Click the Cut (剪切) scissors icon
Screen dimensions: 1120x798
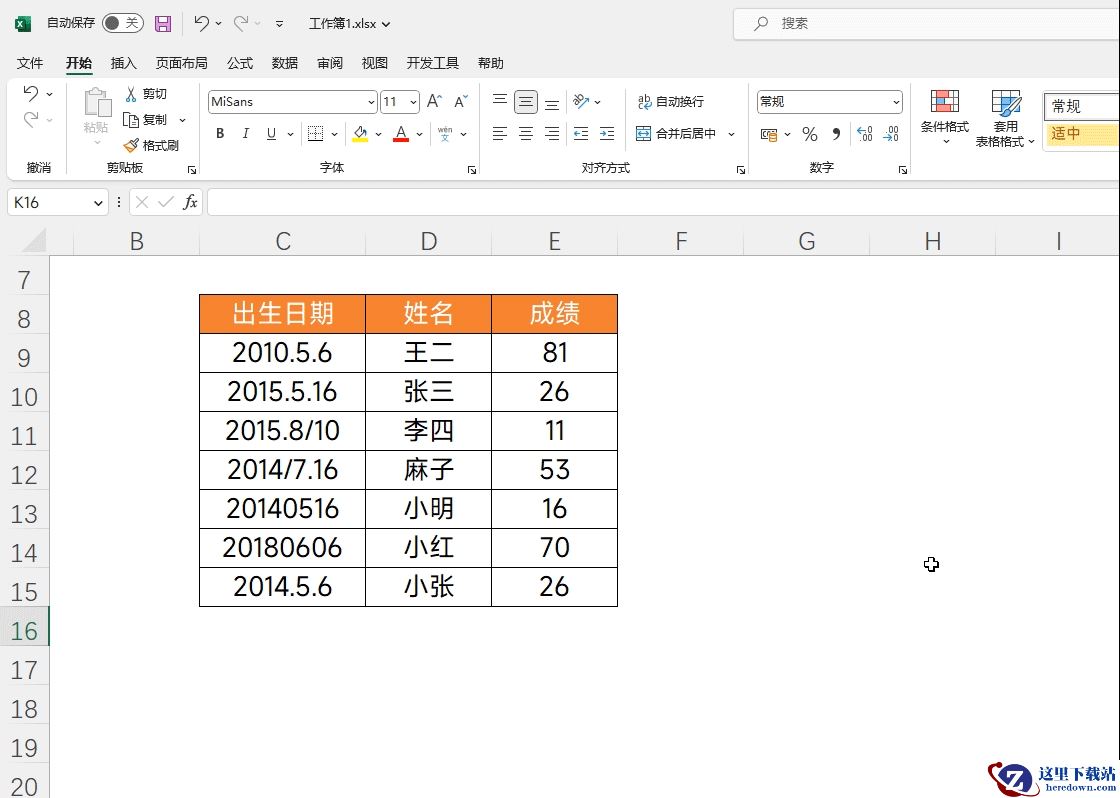click(131, 94)
